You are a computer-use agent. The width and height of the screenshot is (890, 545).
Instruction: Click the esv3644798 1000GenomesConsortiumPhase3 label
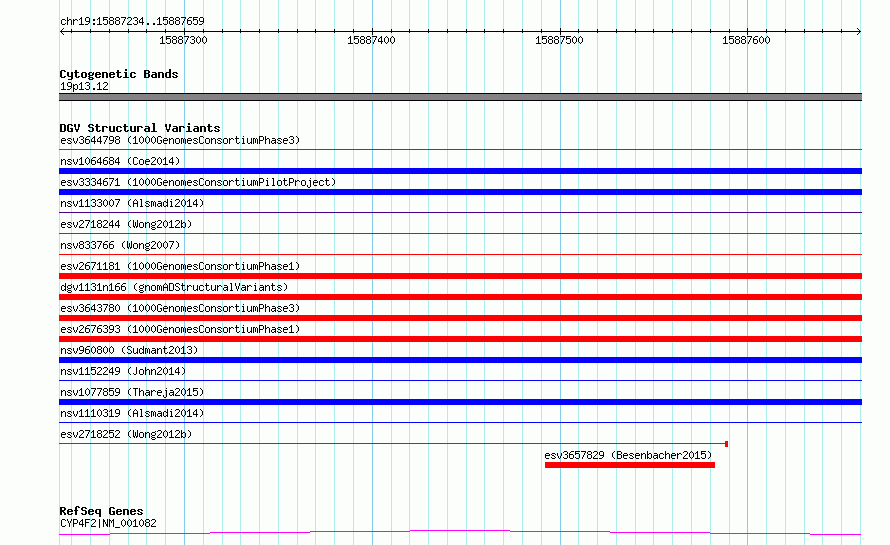(180, 140)
